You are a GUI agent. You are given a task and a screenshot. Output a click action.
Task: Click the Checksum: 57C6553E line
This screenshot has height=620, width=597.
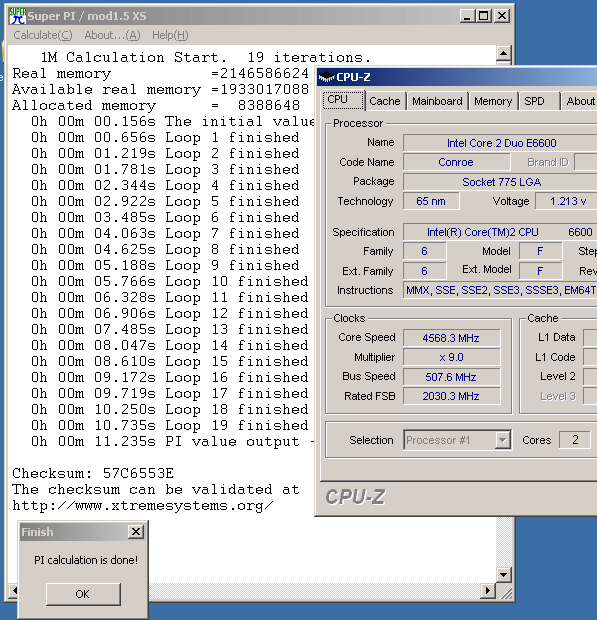(x=93, y=473)
